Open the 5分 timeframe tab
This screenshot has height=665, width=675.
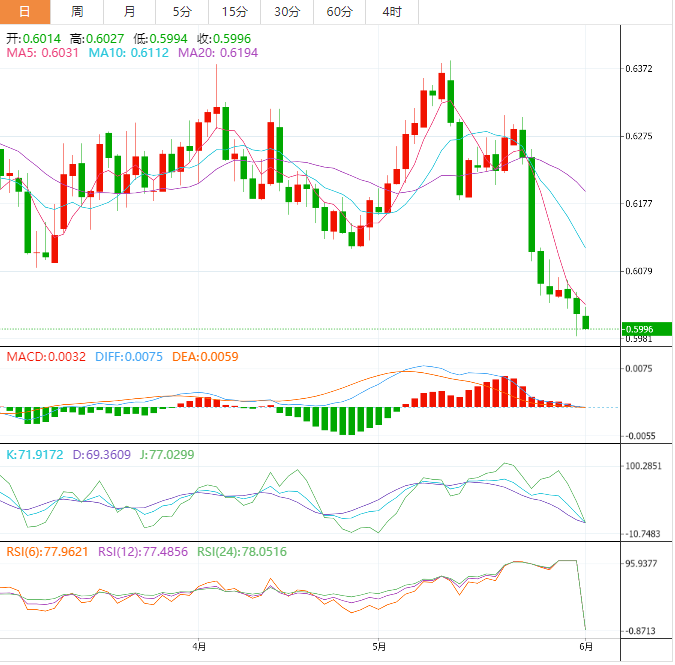pyautogui.click(x=181, y=12)
